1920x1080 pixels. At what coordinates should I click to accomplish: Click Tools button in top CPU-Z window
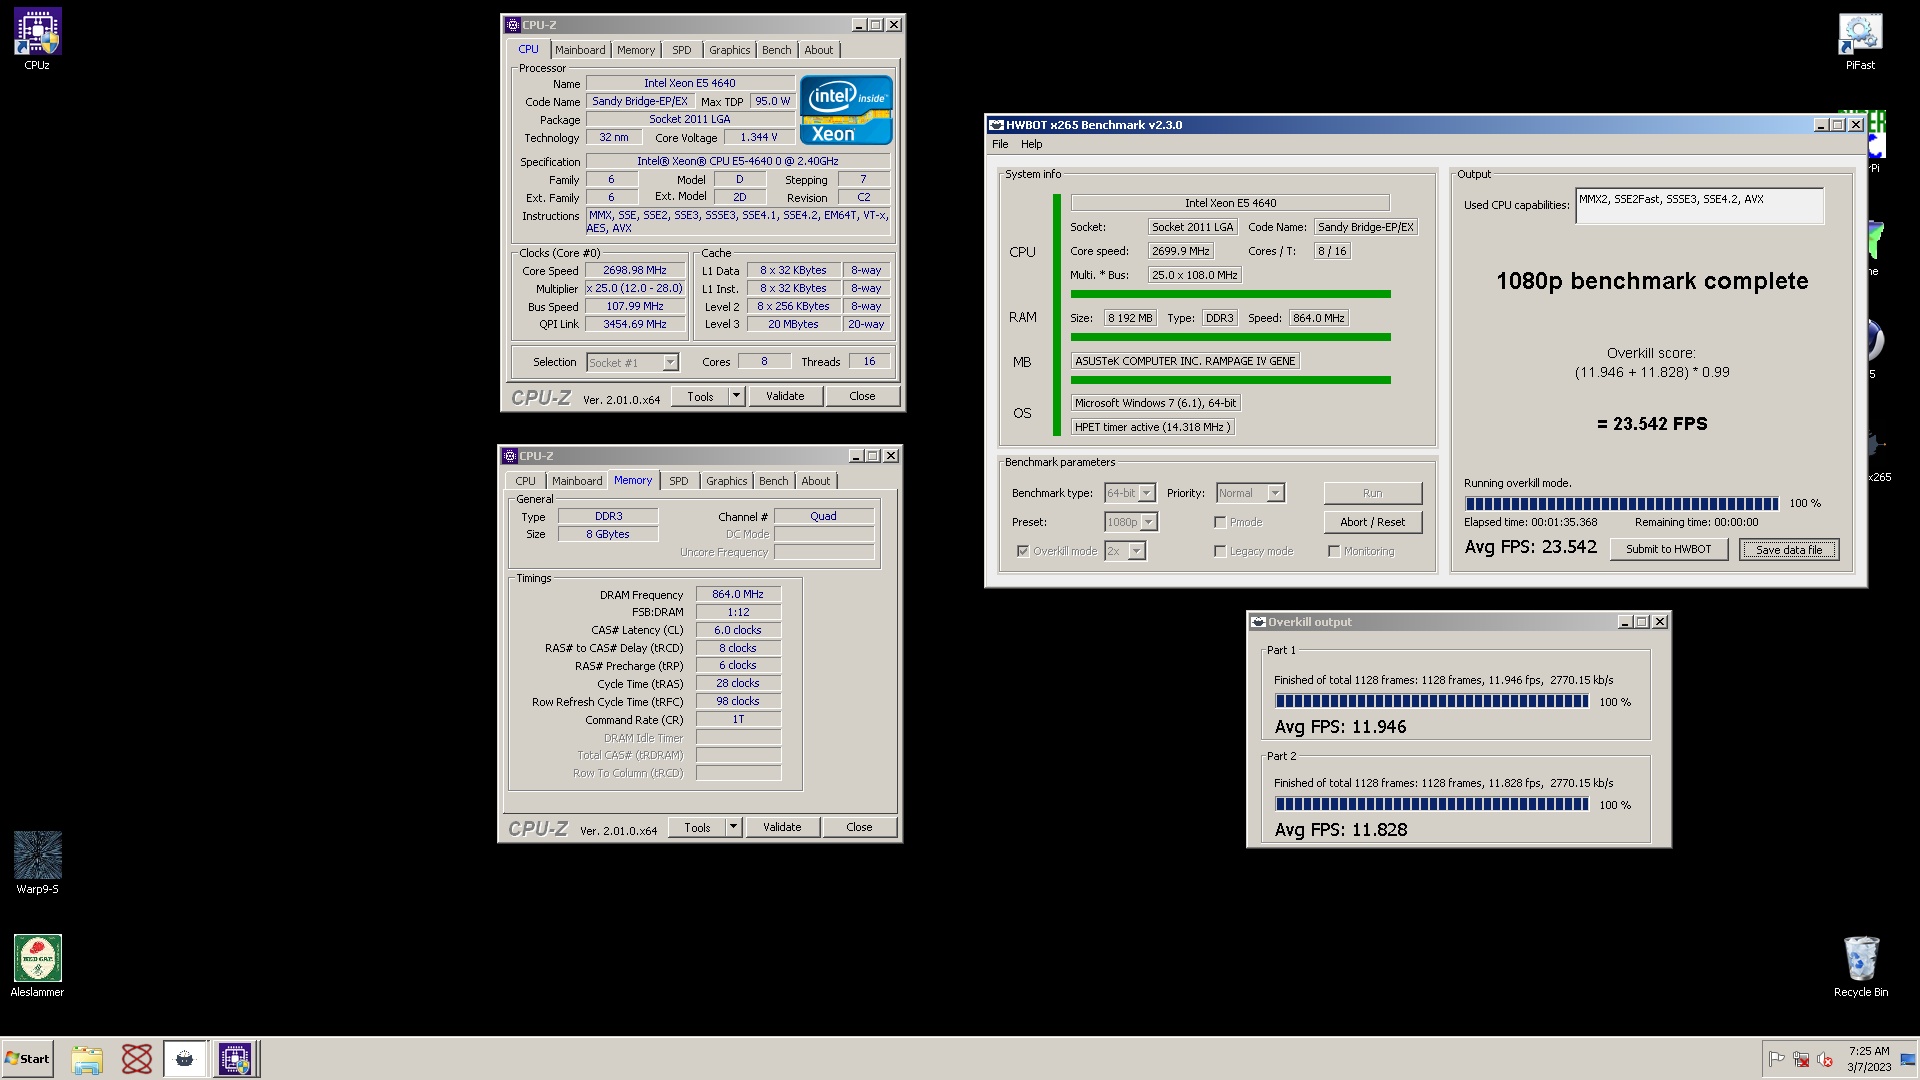coord(700,396)
